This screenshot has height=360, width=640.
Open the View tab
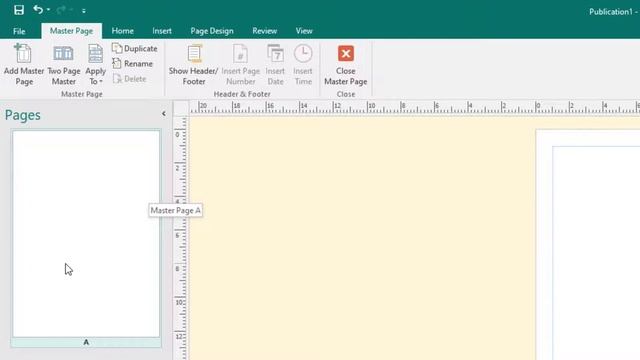click(x=304, y=31)
